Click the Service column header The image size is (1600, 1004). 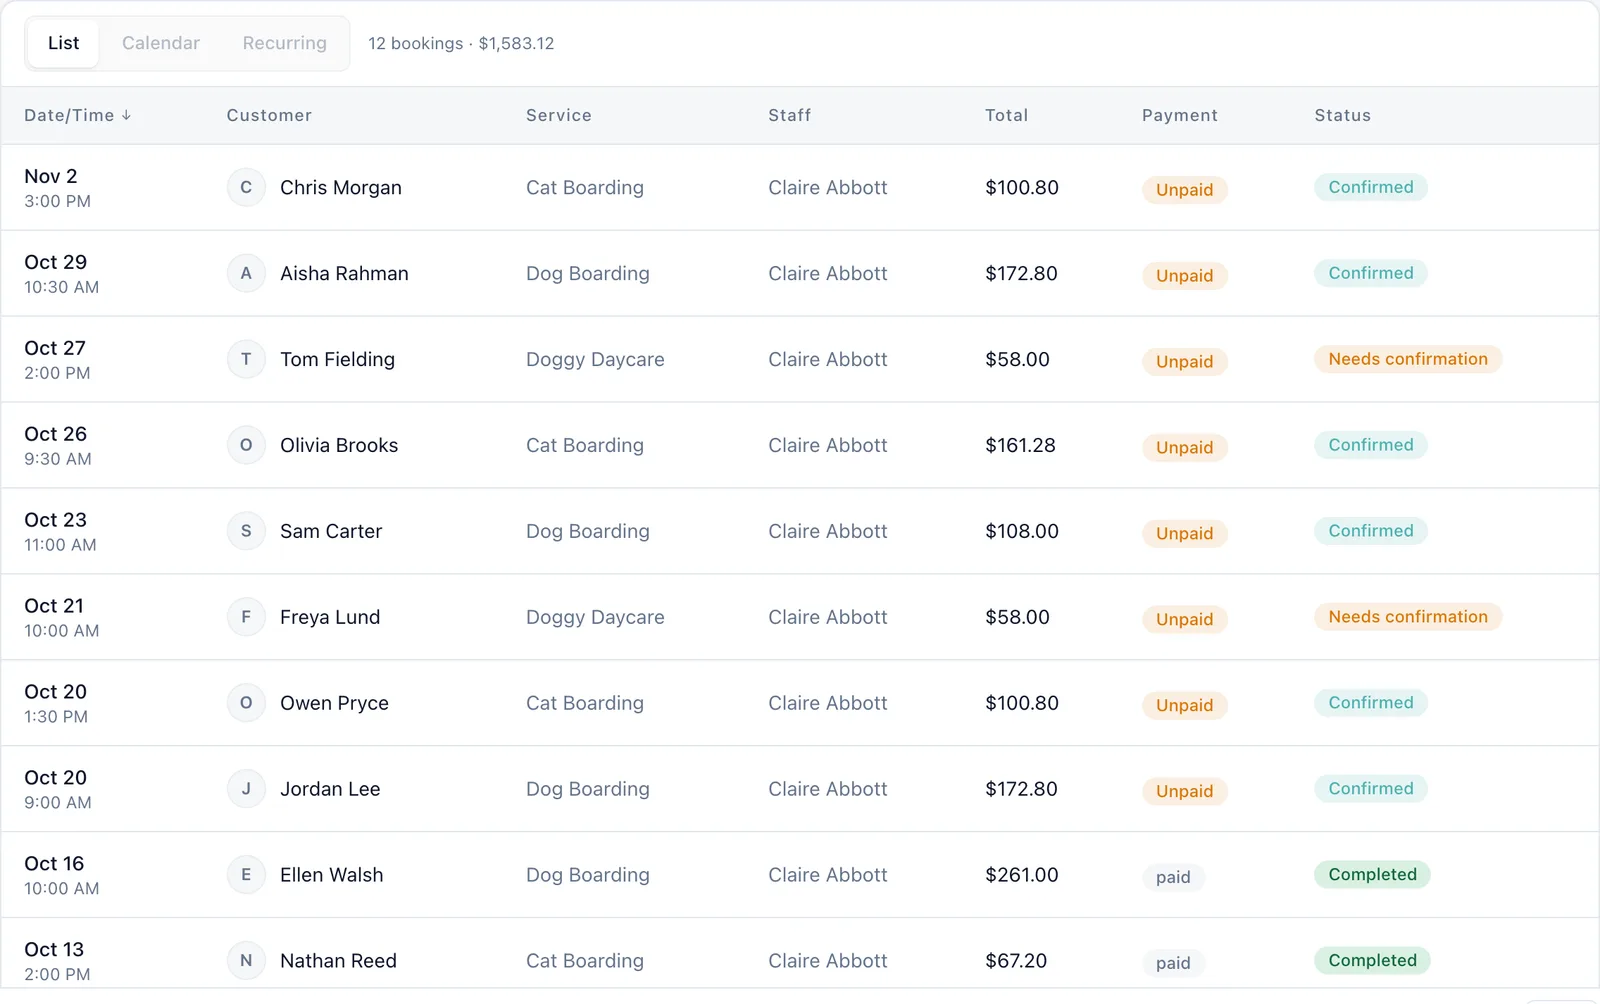(x=559, y=115)
